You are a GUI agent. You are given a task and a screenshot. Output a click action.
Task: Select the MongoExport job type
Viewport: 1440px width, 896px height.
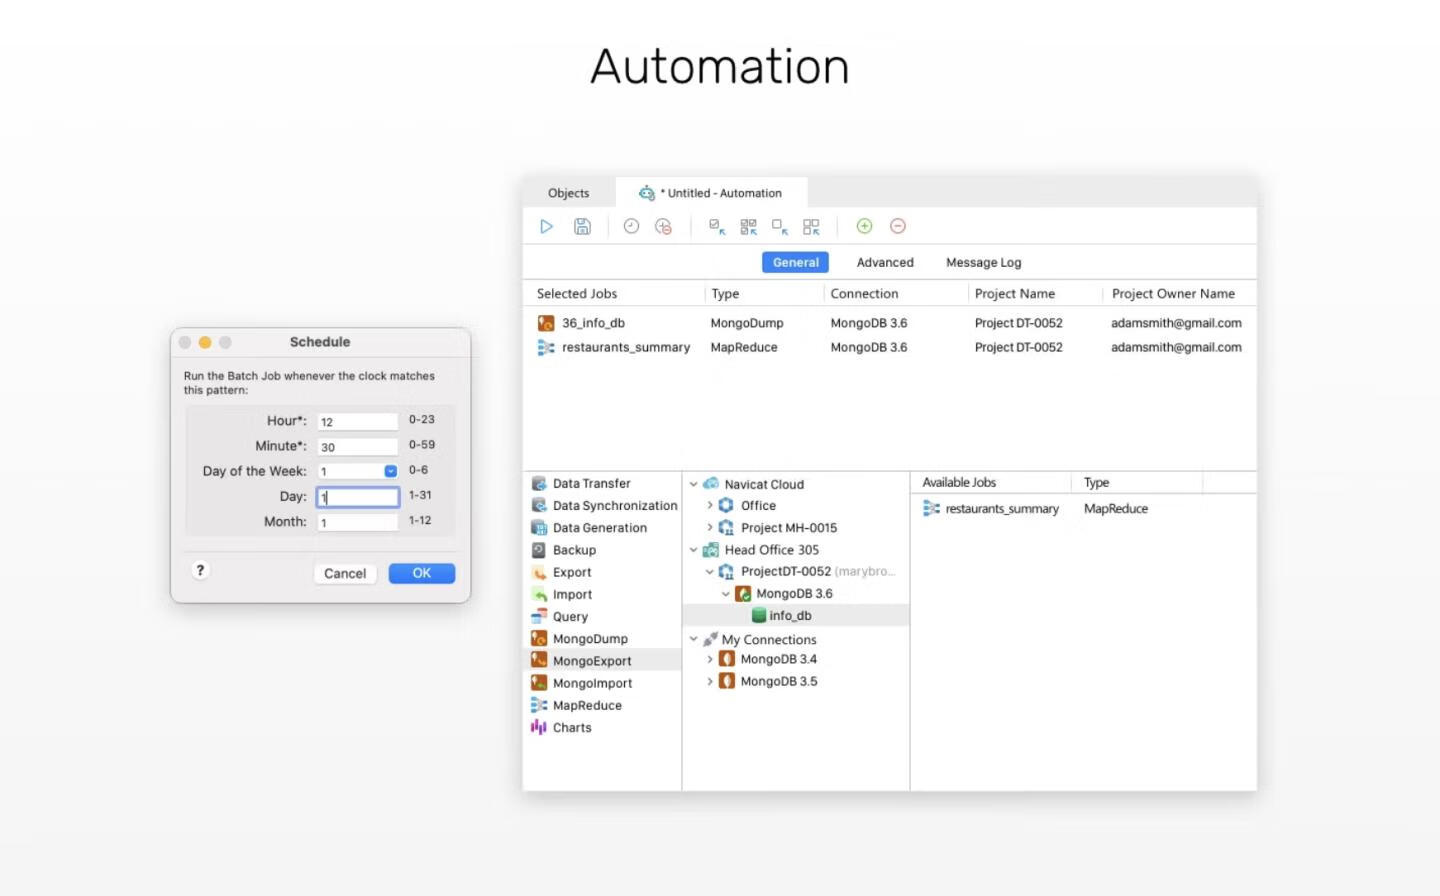tap(602, 660)
